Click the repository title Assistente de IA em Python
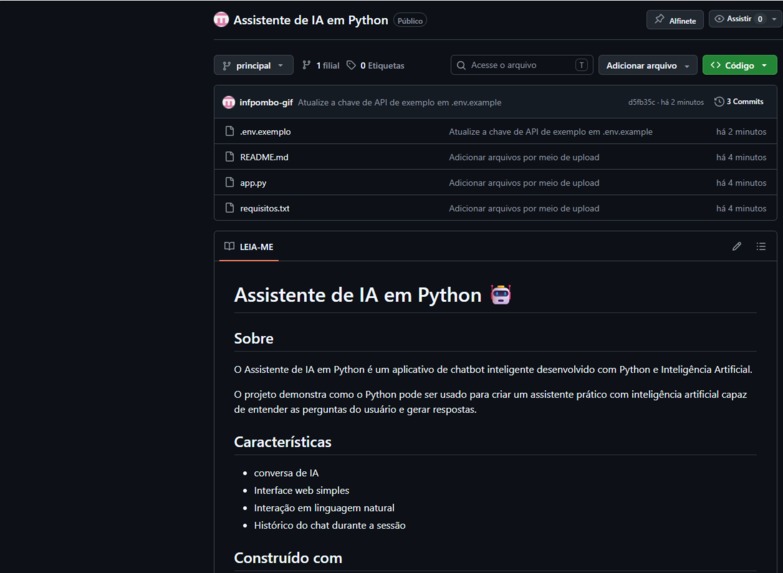 tap(311, 20)
